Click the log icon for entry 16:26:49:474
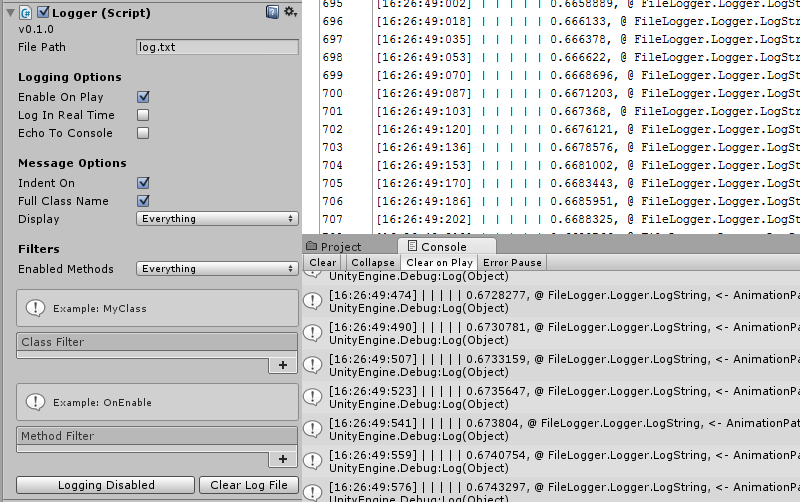This screenshot has height=502, width=800. (x=313, y=301)
